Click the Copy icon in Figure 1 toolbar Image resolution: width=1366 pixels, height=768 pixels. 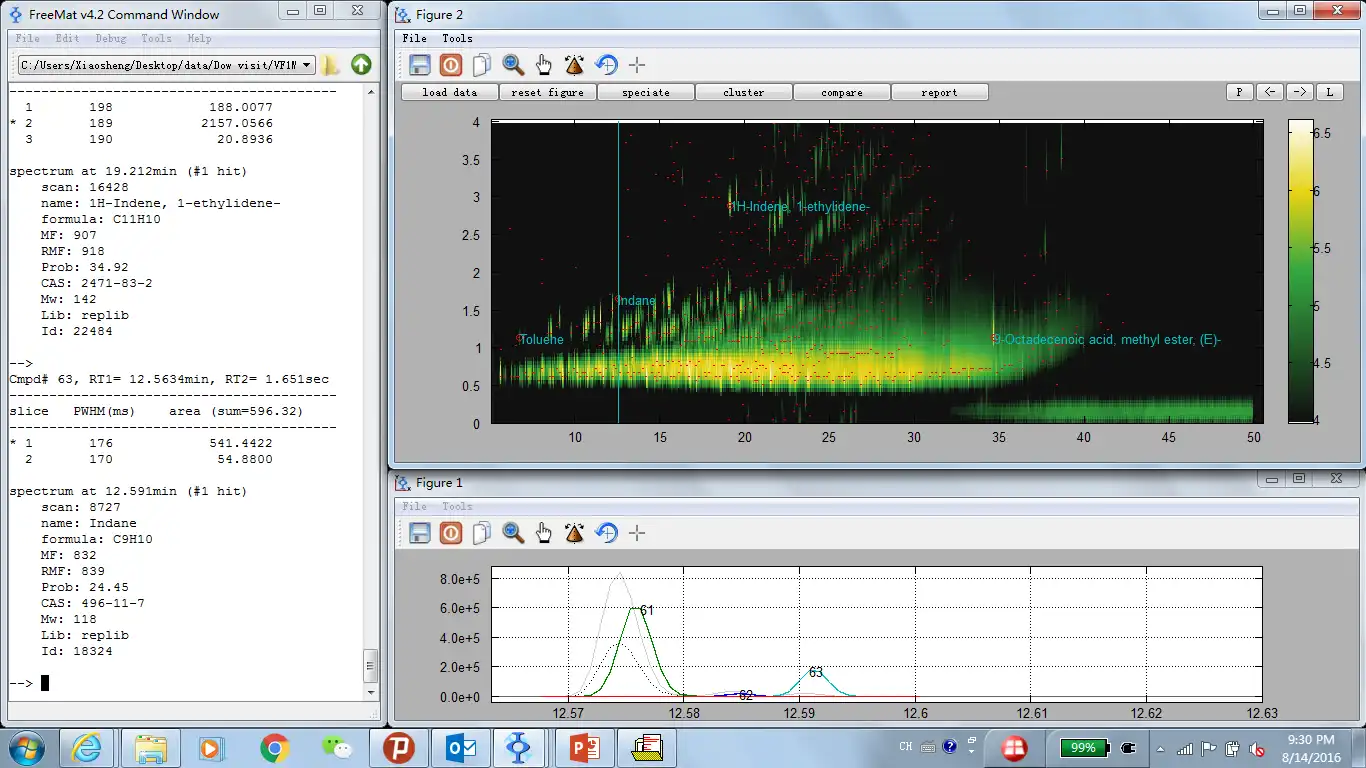click(x=482, y=533)
